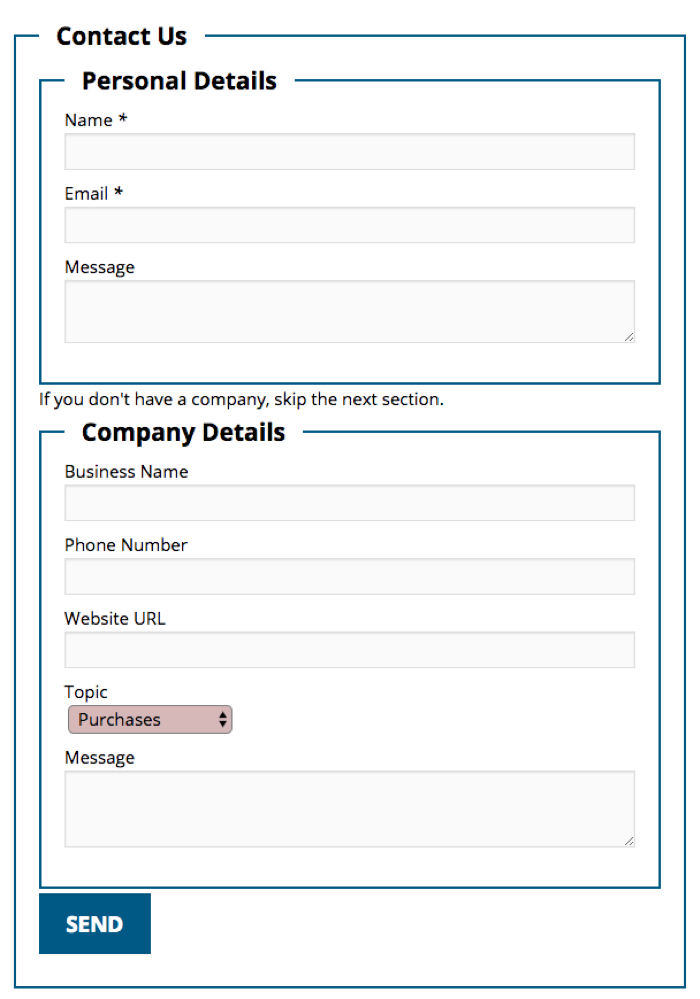Click the Website URL label
The width and height of the screenshot is (700, 999).
pyautogui.click(x=115, y=619)
